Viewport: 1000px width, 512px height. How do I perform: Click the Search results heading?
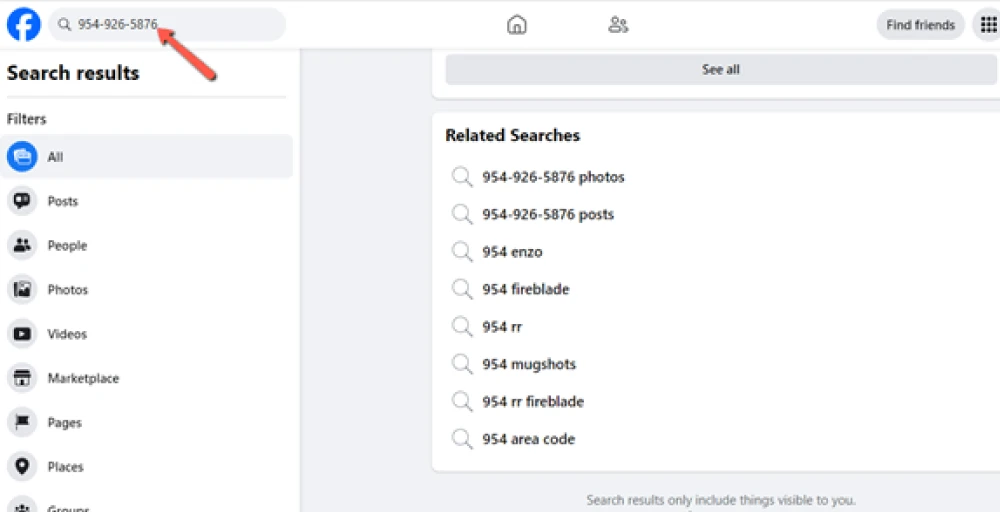(73, 73)
